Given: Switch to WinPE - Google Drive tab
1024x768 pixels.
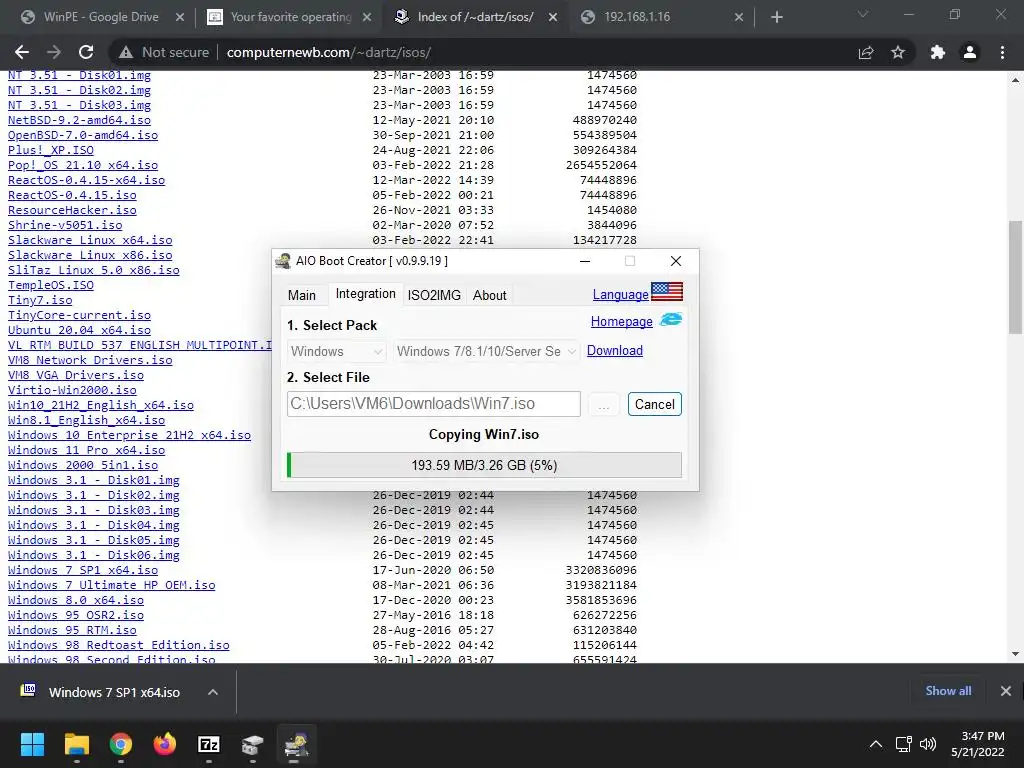Looking at the screenshot, I should click(101, 17).
